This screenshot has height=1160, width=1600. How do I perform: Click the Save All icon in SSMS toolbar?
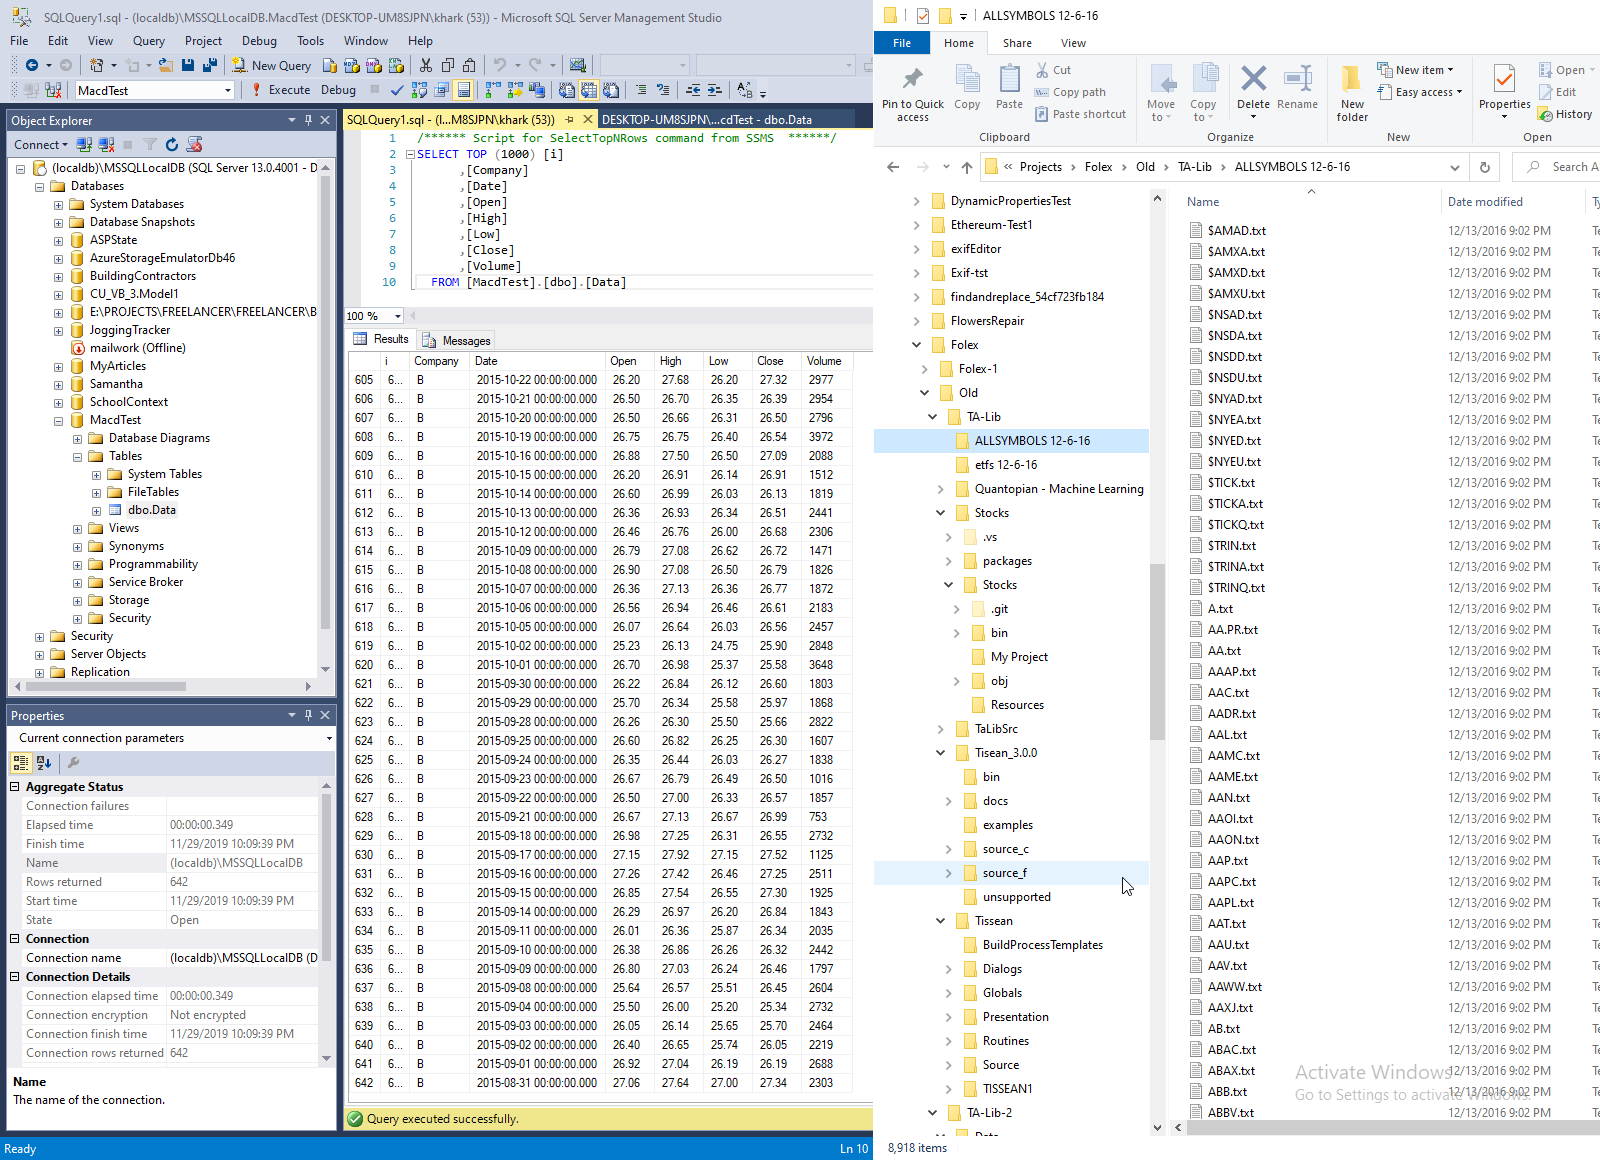[x=210, y=65]
